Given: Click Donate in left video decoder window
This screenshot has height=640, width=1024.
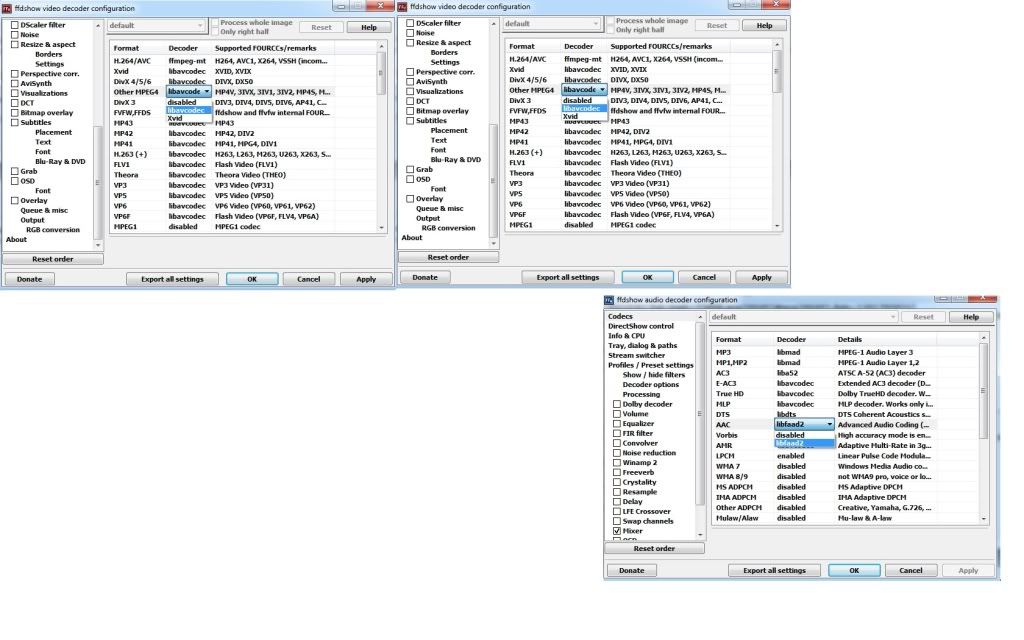Looking at the screenshot, I should pos(29,279).
